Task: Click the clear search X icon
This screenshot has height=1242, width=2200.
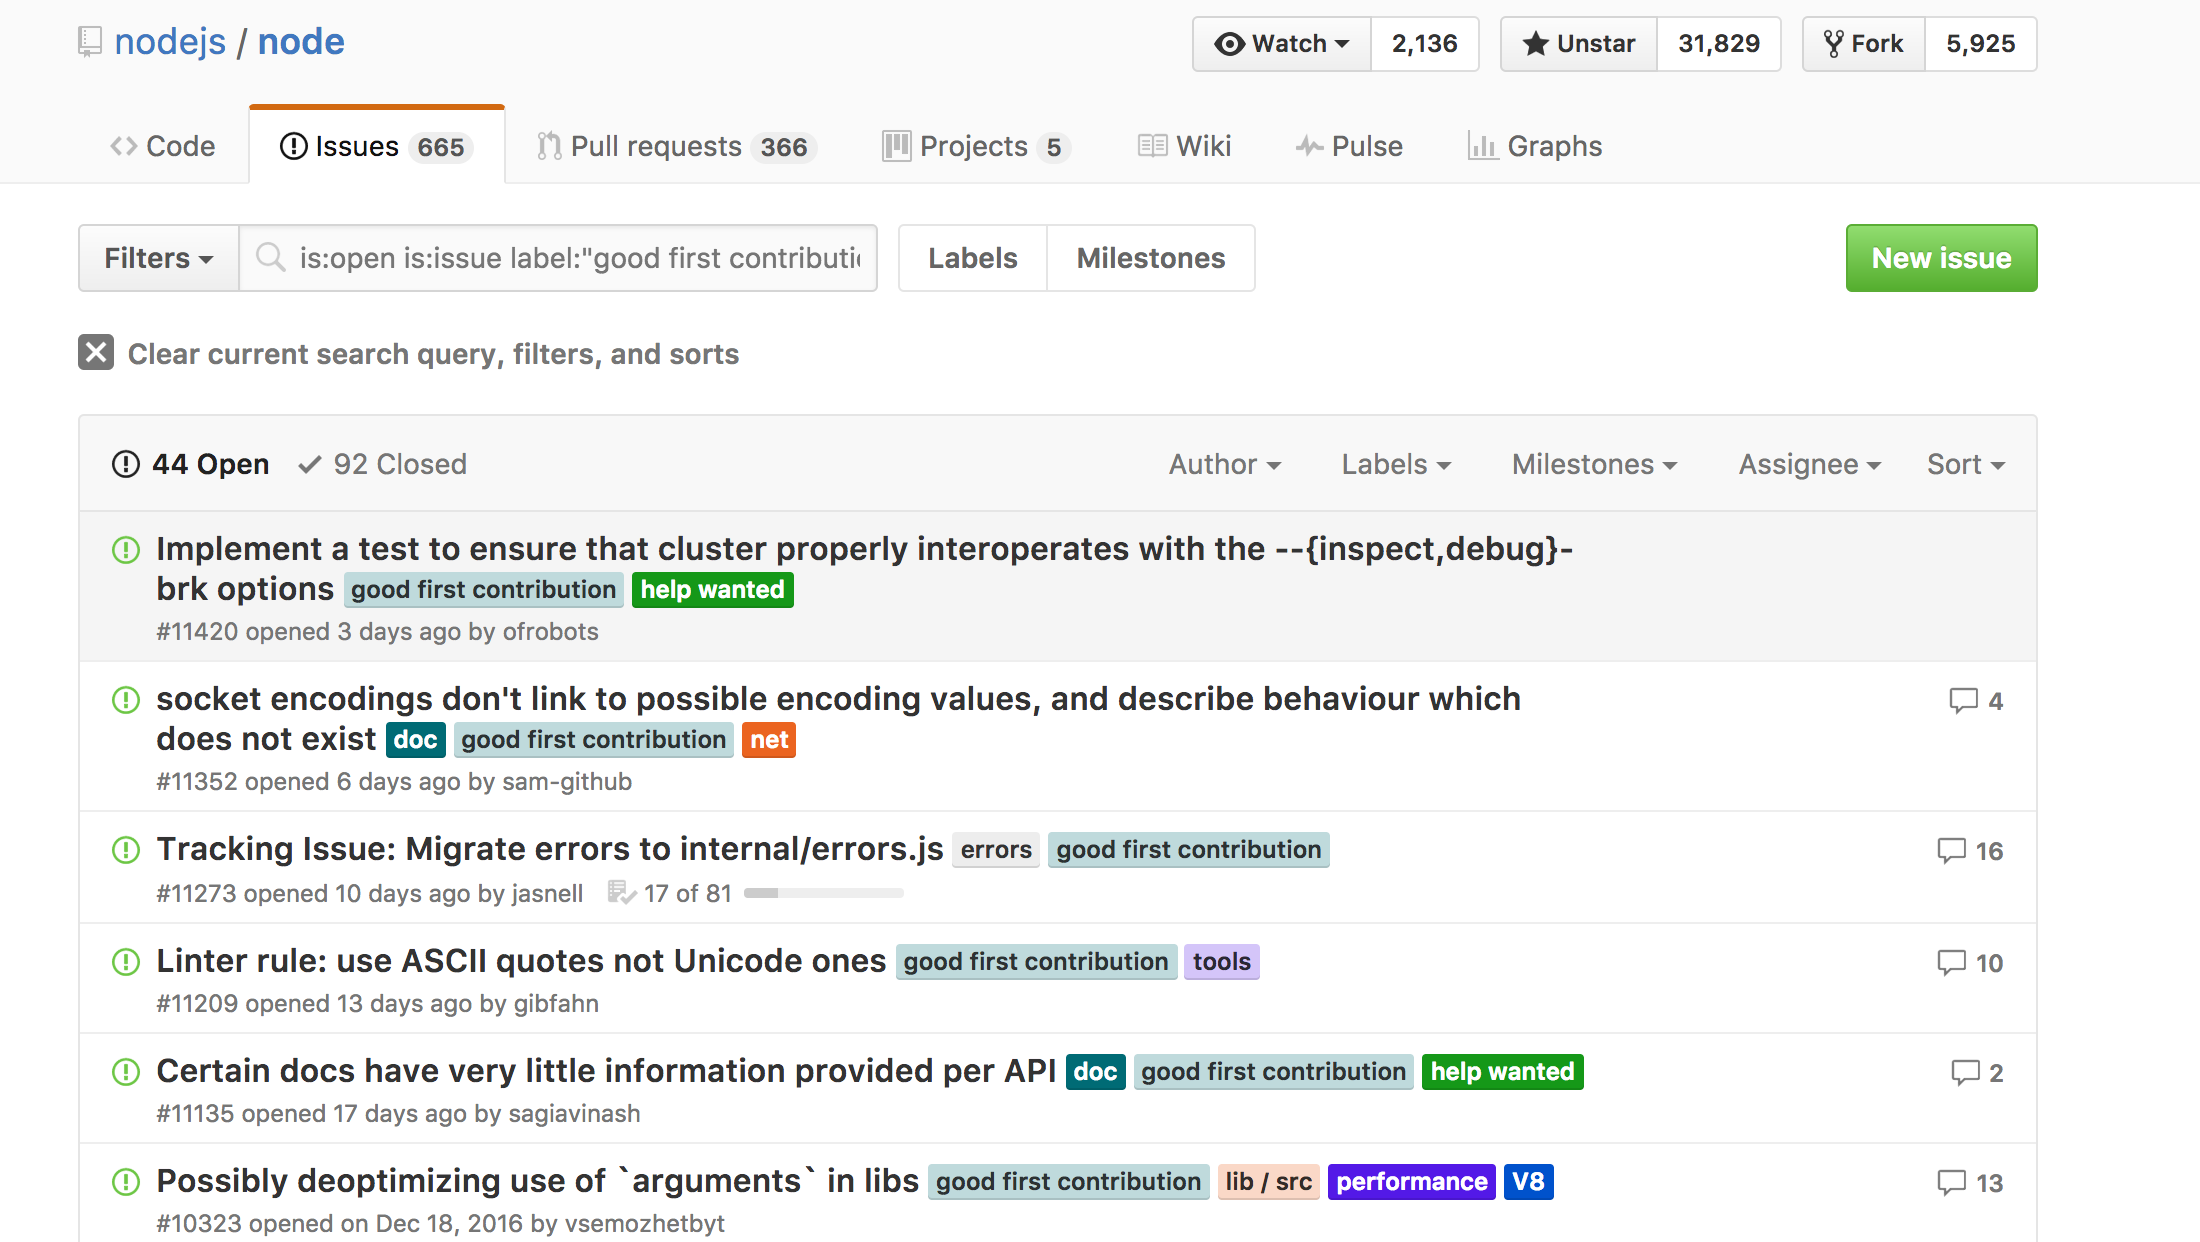Action: tap(96, 353)
